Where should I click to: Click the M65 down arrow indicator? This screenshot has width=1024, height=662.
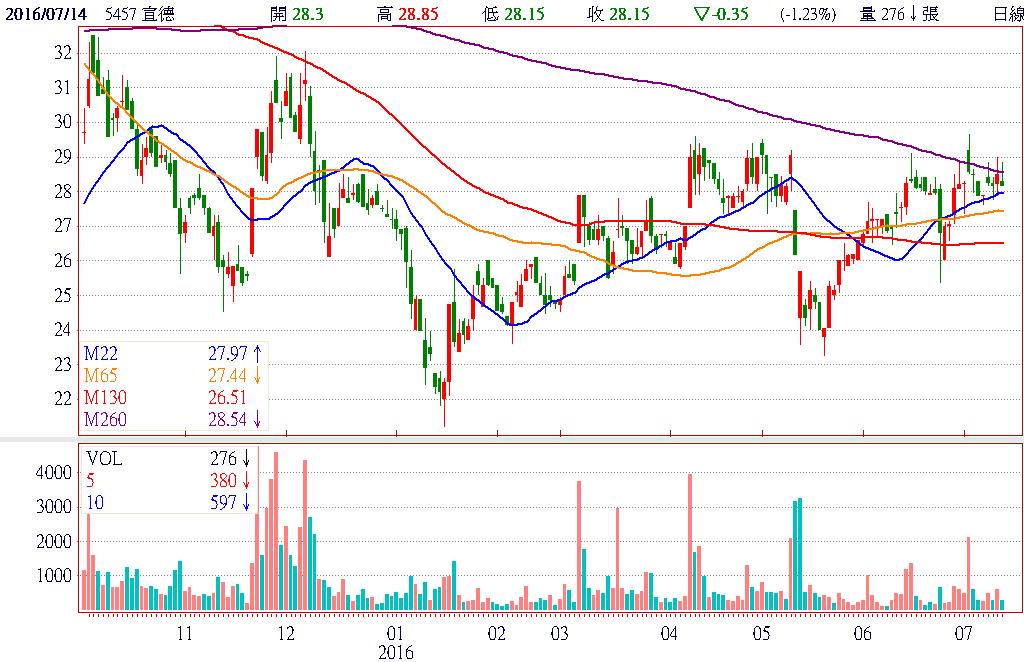pyautogui.click(x=257, y=374)
